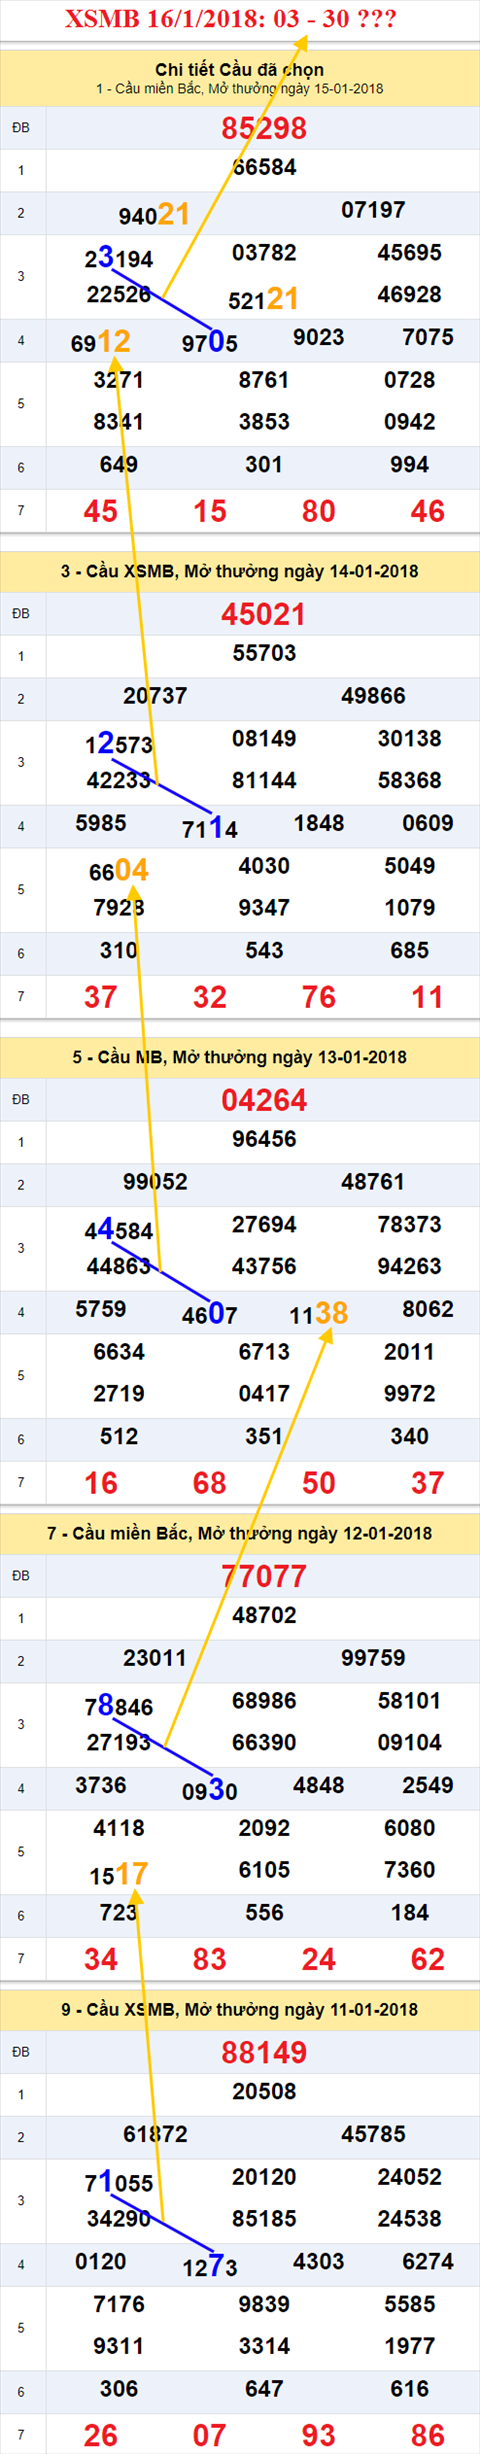Image resolution: width=480 pixels, height=2454 pixels.
Task: Click sixth prize number 556
Action: 264,1913
